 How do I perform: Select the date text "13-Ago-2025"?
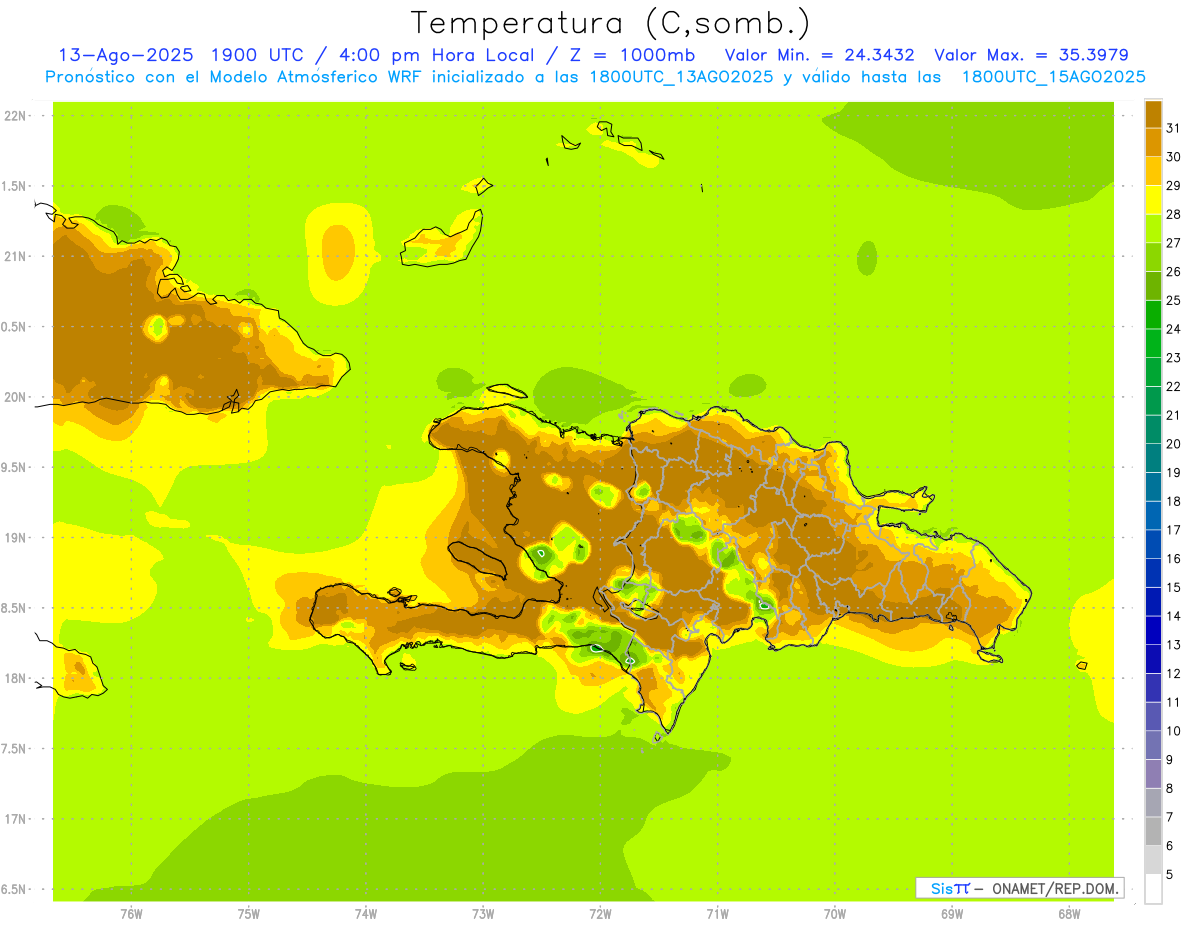tap(126, 55)
